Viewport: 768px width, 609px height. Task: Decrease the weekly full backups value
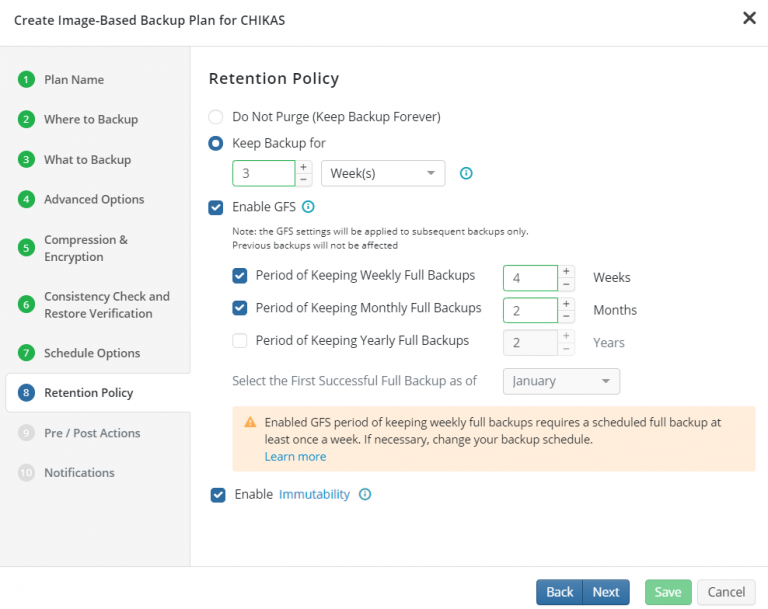(566, 284)
